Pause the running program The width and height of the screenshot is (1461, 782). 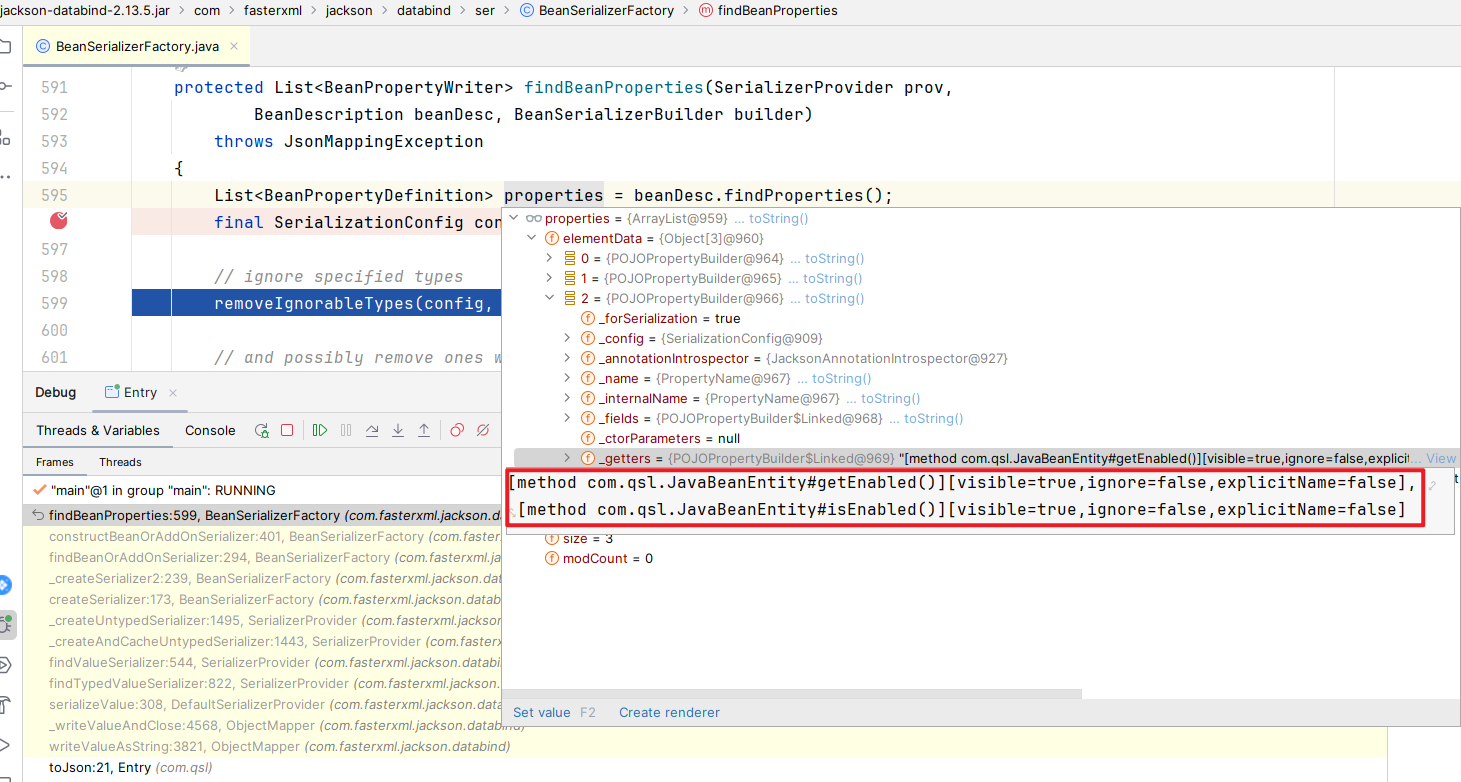(346, 430)
